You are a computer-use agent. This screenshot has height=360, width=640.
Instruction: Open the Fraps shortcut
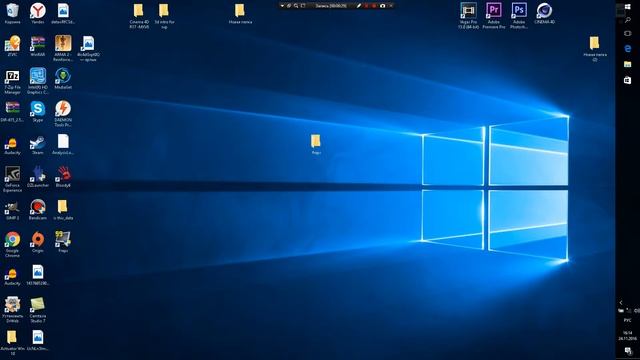(x=63, y=242)
